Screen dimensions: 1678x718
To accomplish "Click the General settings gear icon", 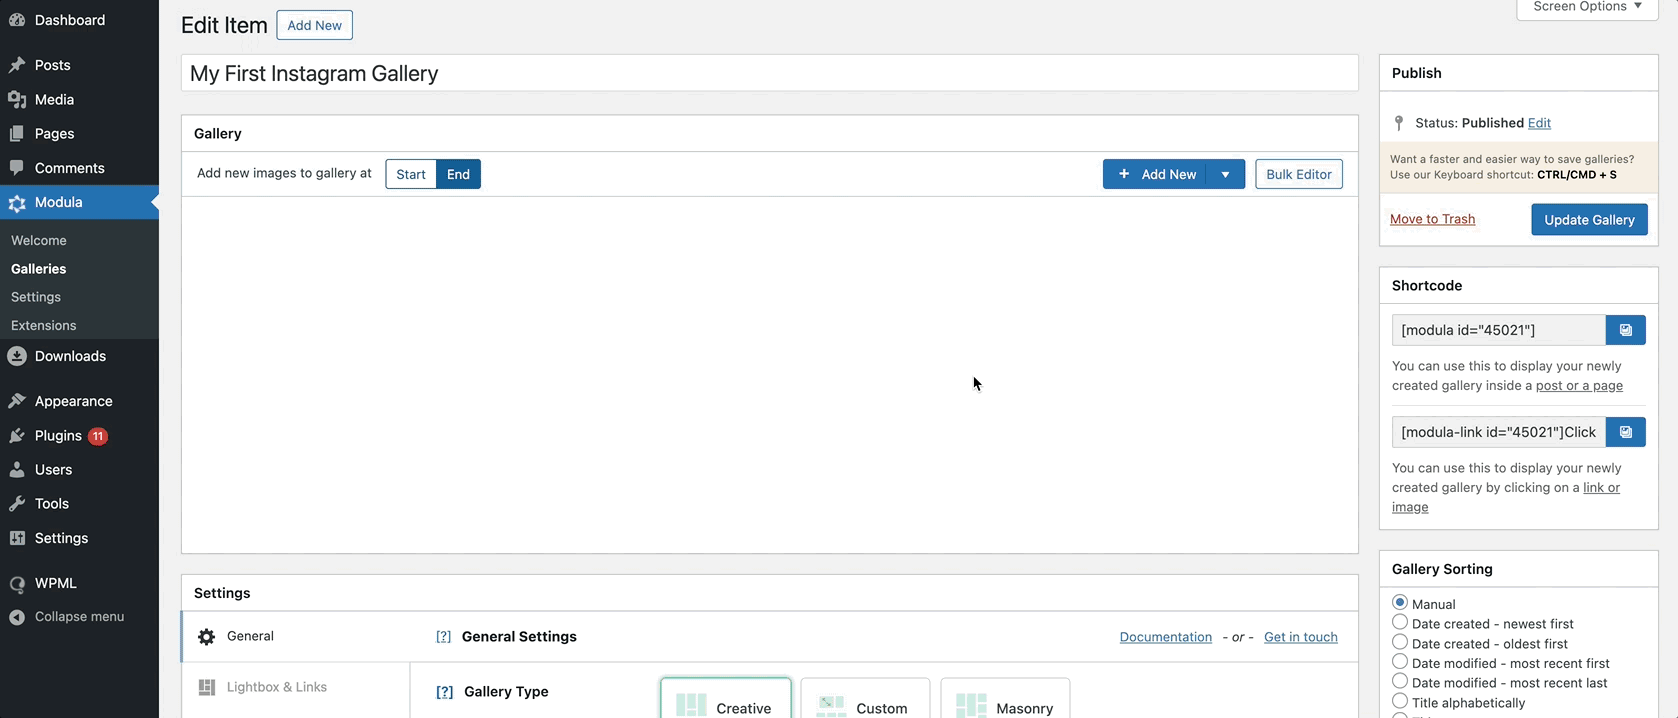I will point(207,637).
